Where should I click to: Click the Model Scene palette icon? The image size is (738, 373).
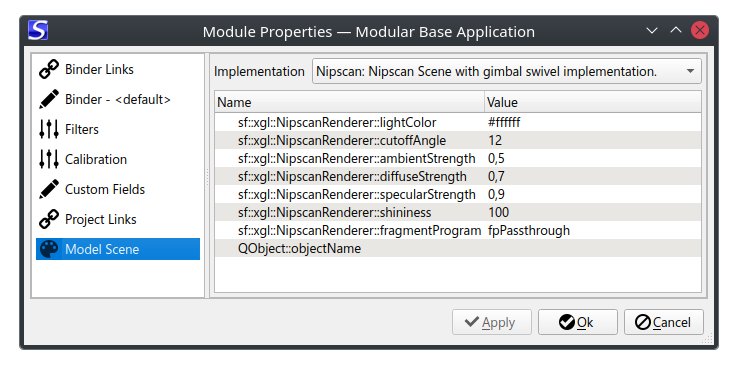pyautogui.click(x=49, y=249)
